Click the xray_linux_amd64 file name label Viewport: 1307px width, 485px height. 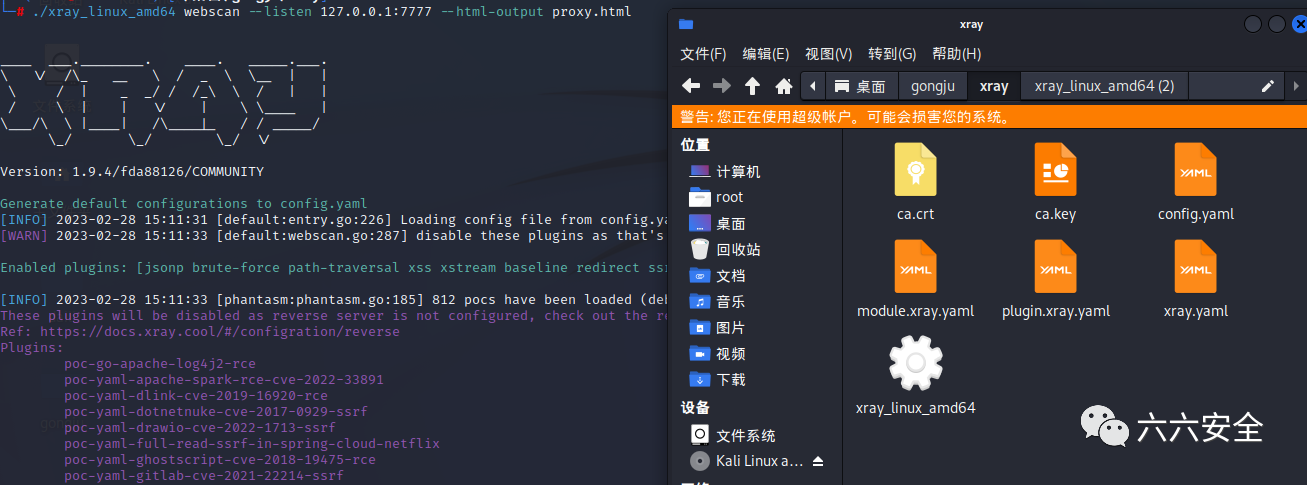[x=916, y=408]
